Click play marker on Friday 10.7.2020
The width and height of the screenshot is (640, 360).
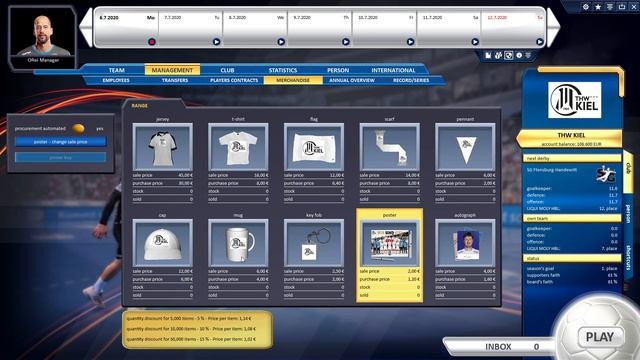pyautogui.click(x=410, y=42)
